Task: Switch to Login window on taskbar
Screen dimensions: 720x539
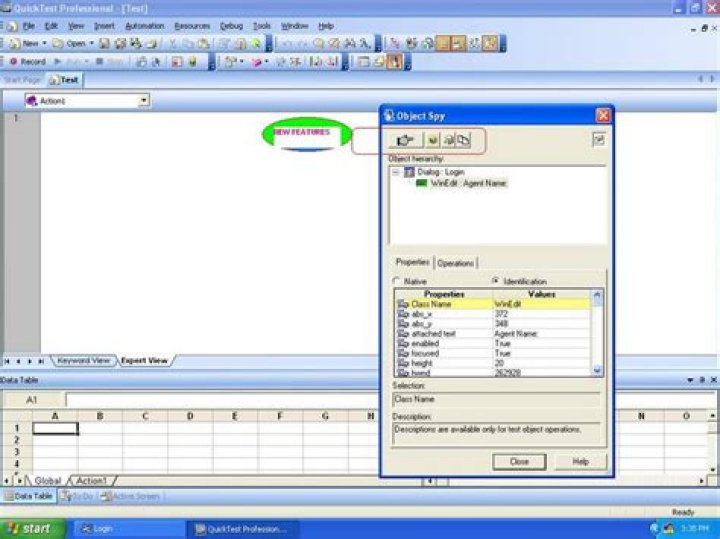Action: pos(129,529)
